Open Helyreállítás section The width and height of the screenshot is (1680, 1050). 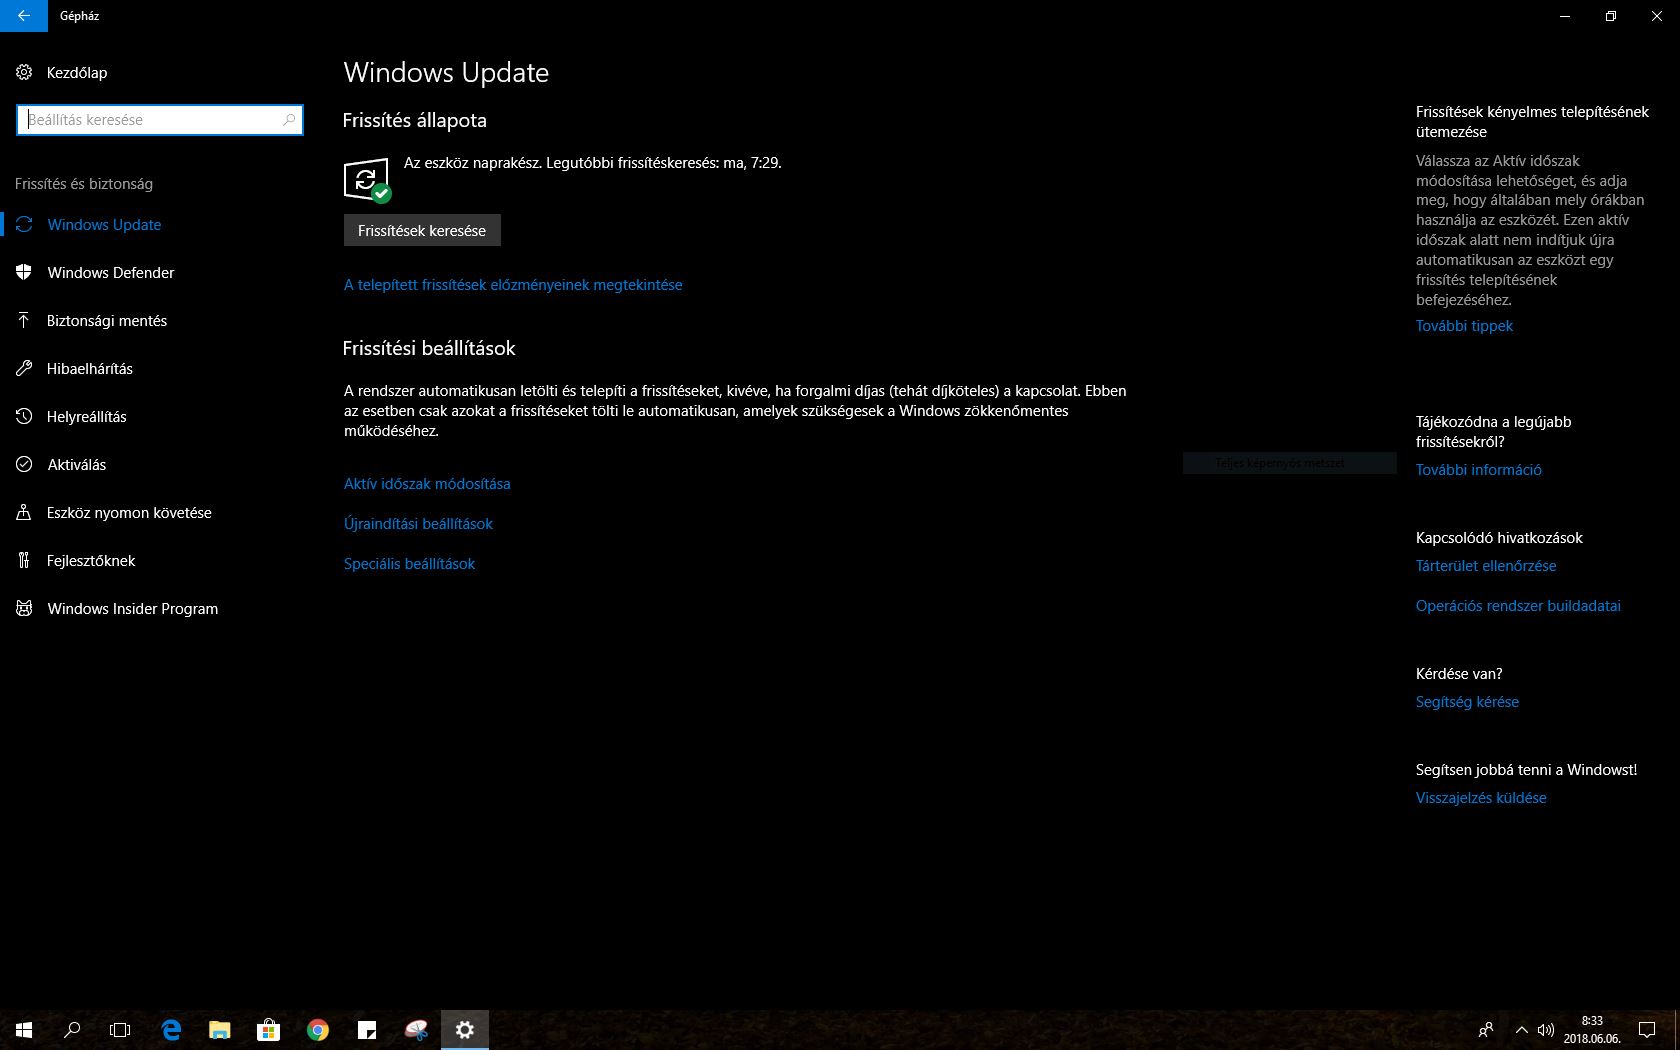tap(87, 417)
